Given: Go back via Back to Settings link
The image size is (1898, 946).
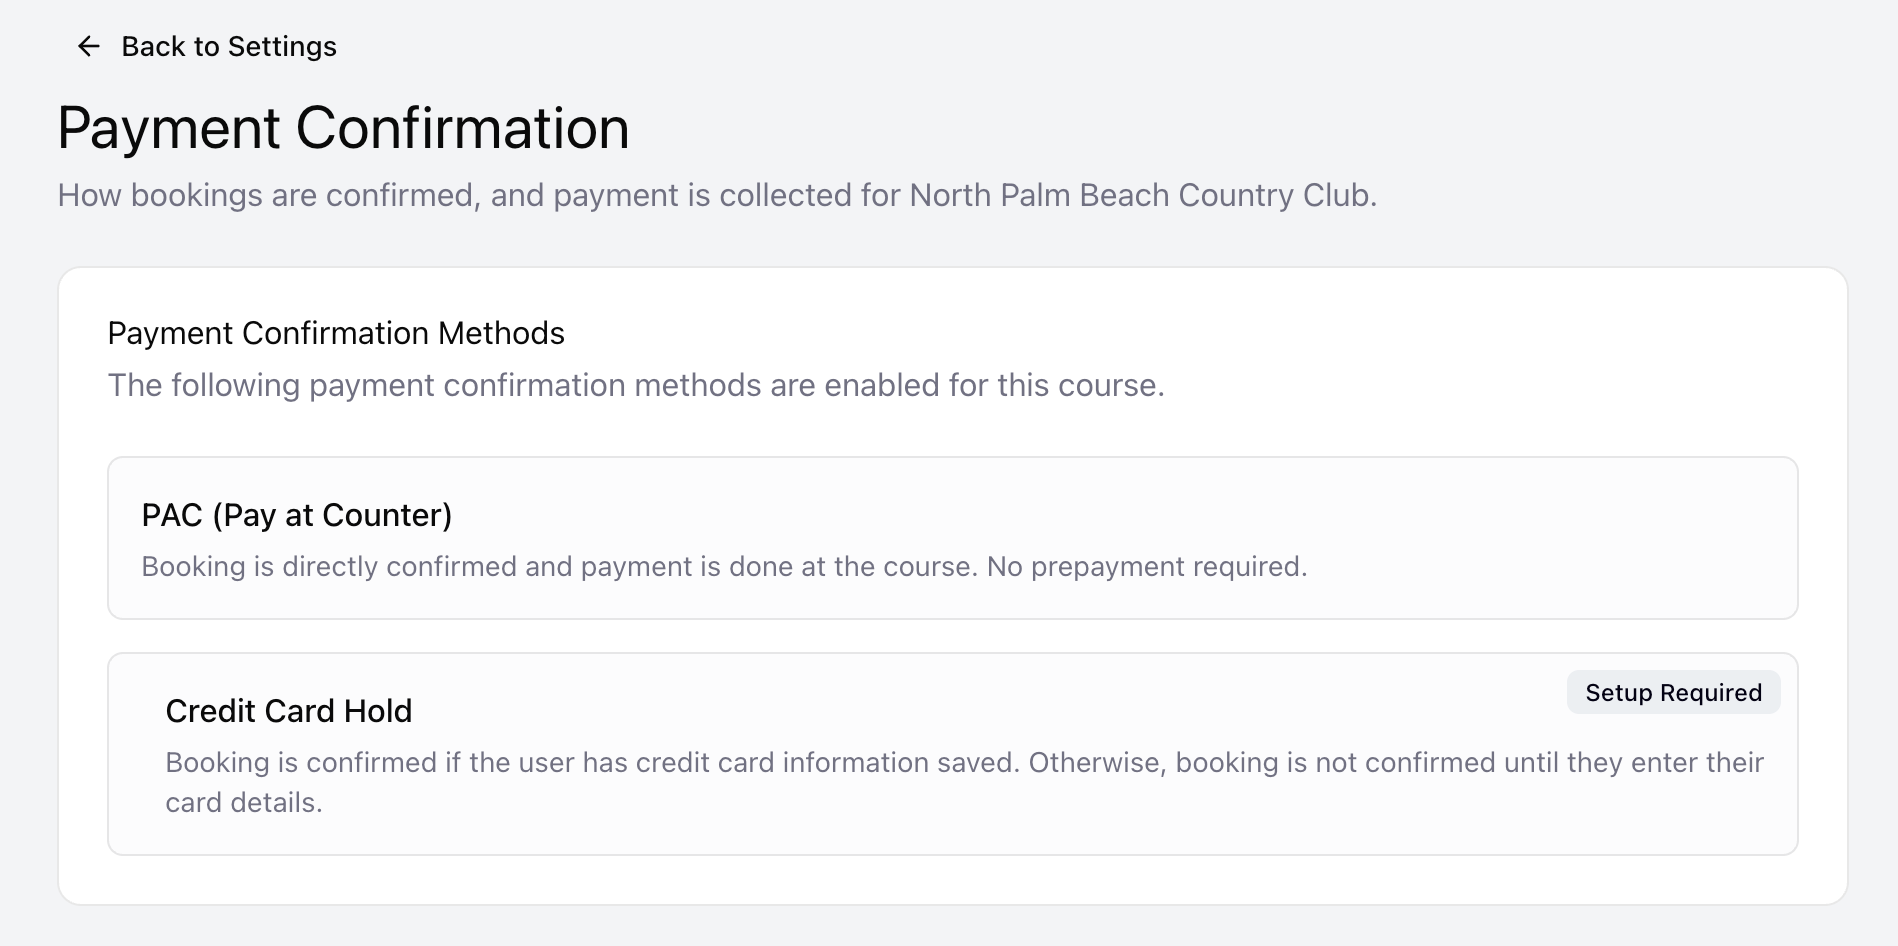Looking at the screenshot, I should coord(207,46).
